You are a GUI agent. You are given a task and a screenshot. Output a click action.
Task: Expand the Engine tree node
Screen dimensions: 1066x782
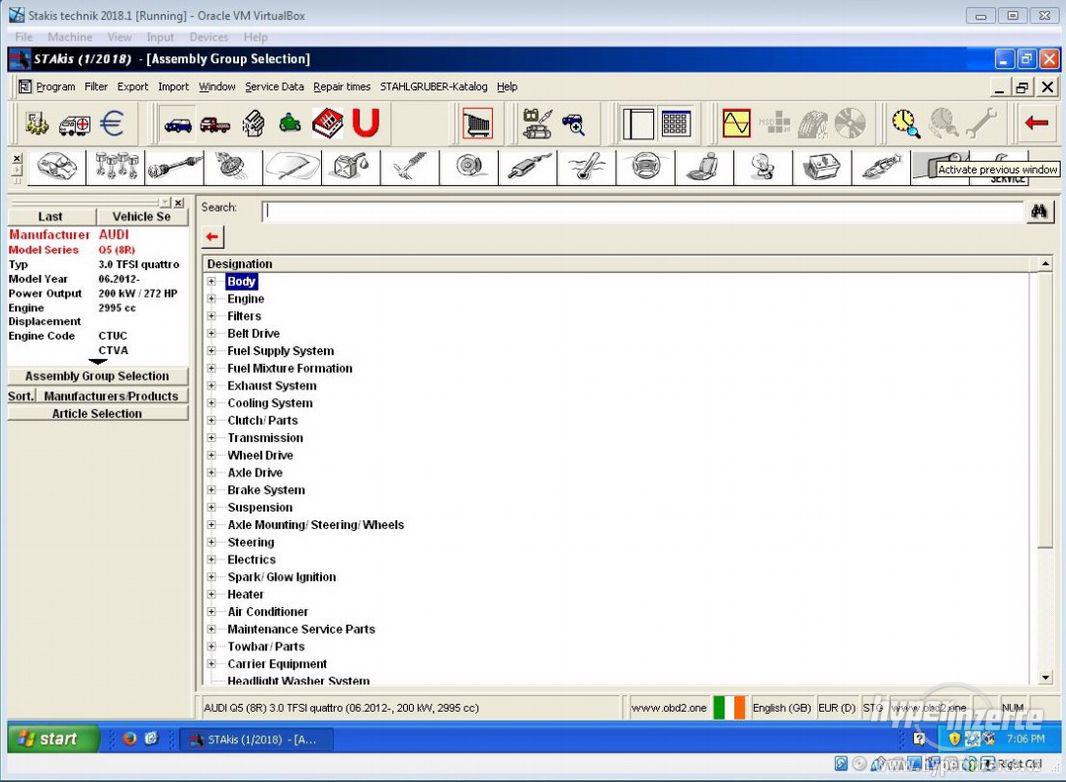point(212,299)
